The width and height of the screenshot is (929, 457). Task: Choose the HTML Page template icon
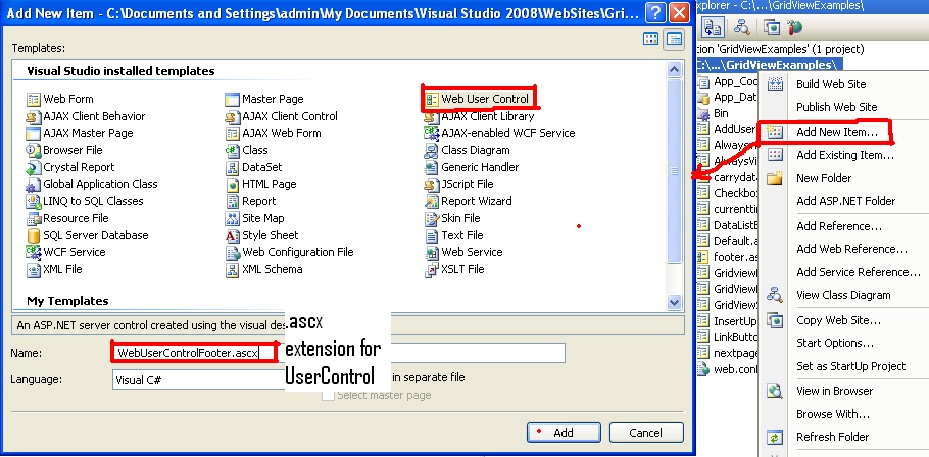(232, 184)
